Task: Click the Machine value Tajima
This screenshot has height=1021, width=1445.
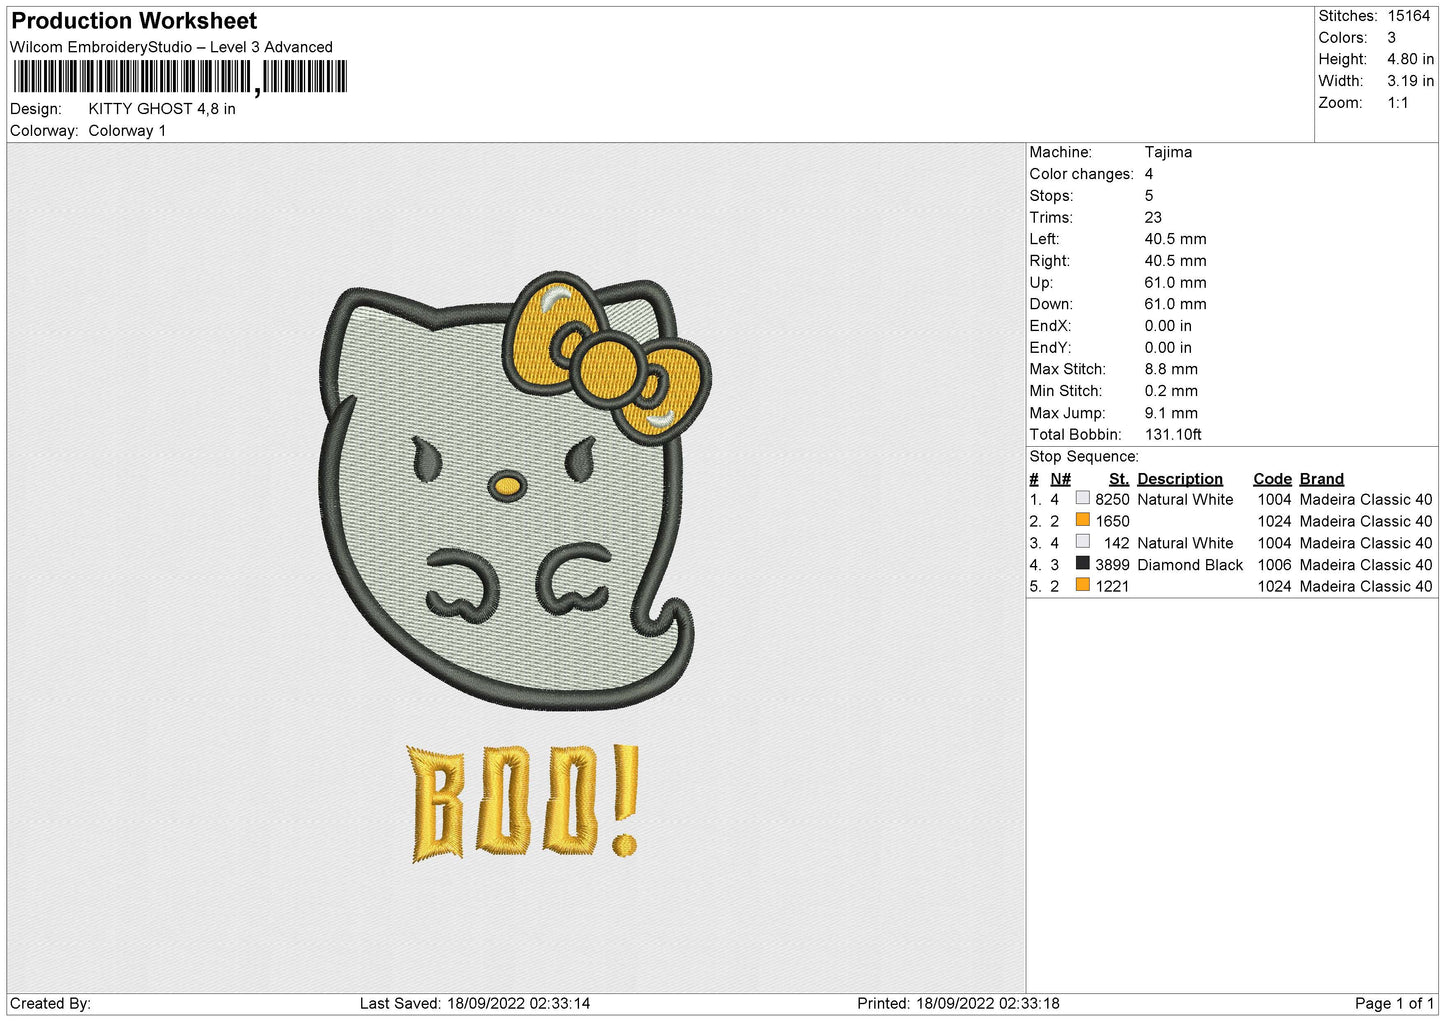Action: [1168, 153]
